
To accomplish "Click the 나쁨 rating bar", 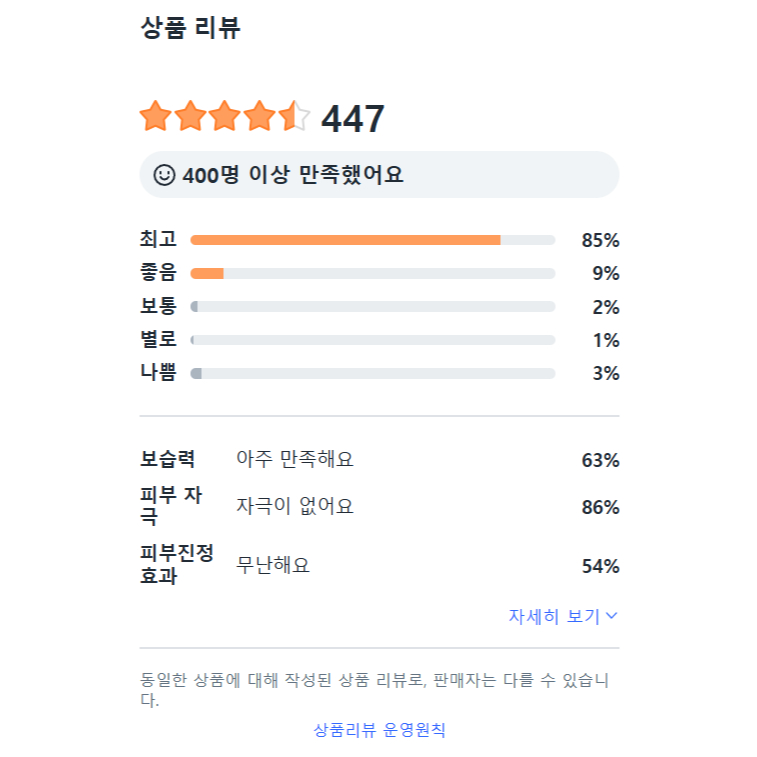I will tap(372, 373).
